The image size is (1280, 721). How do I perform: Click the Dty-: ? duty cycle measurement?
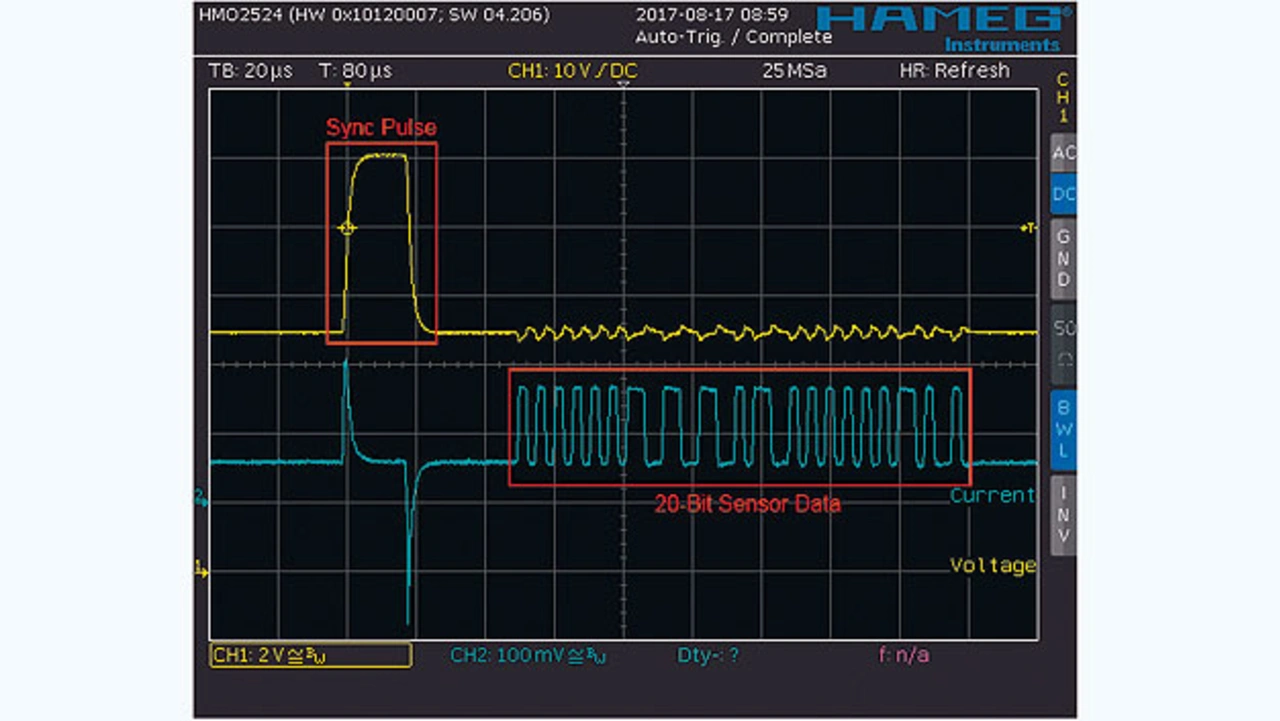point(708,655)
